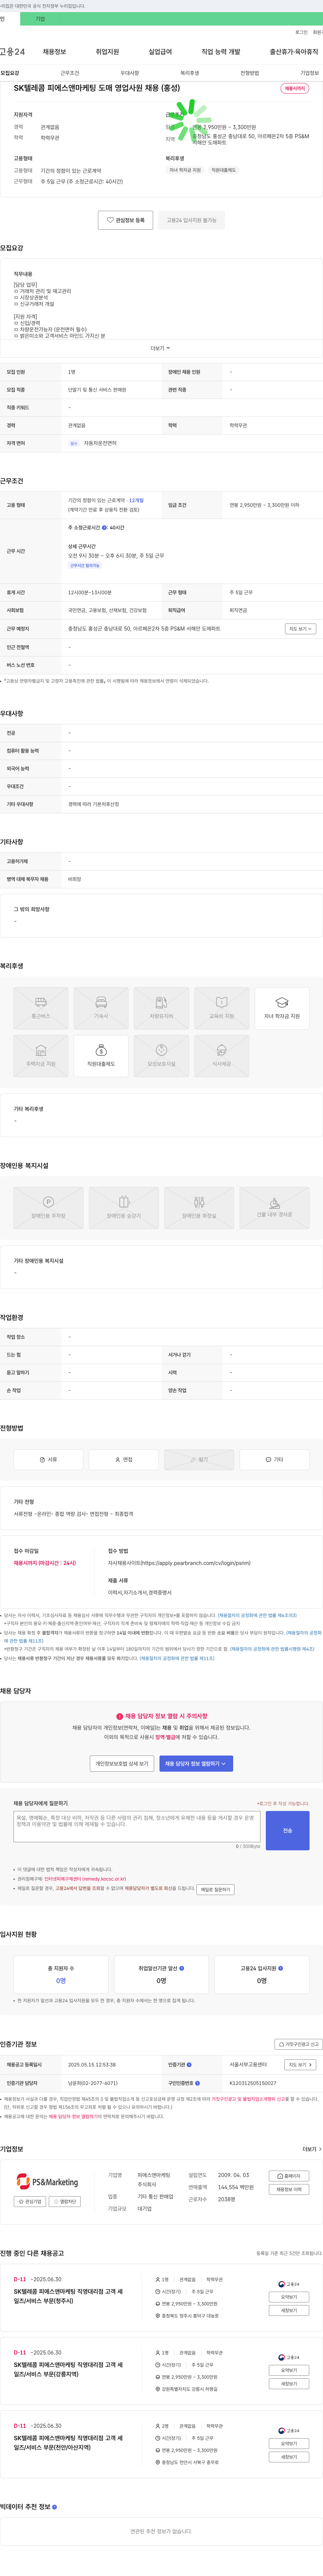Click 요약보기 for the 강릉지역 posting
Image resolution: width=323 pixels, height=2576 pixels.
tap(289, 2370)
